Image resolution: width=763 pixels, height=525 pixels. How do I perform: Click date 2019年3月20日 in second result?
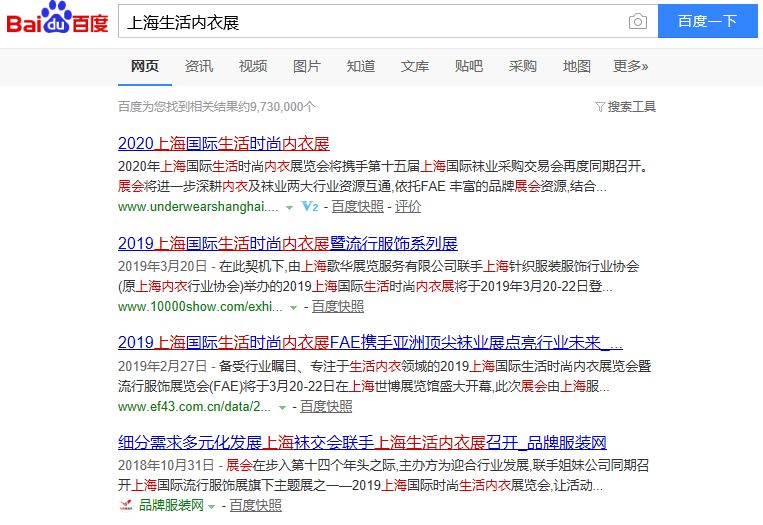click(x=163, y=266)
